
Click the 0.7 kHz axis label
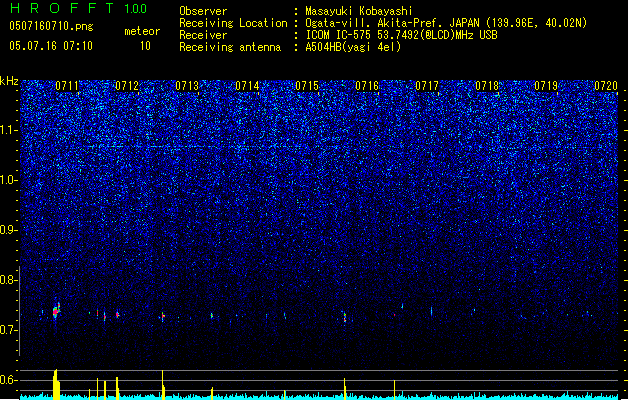click(9, 330)
